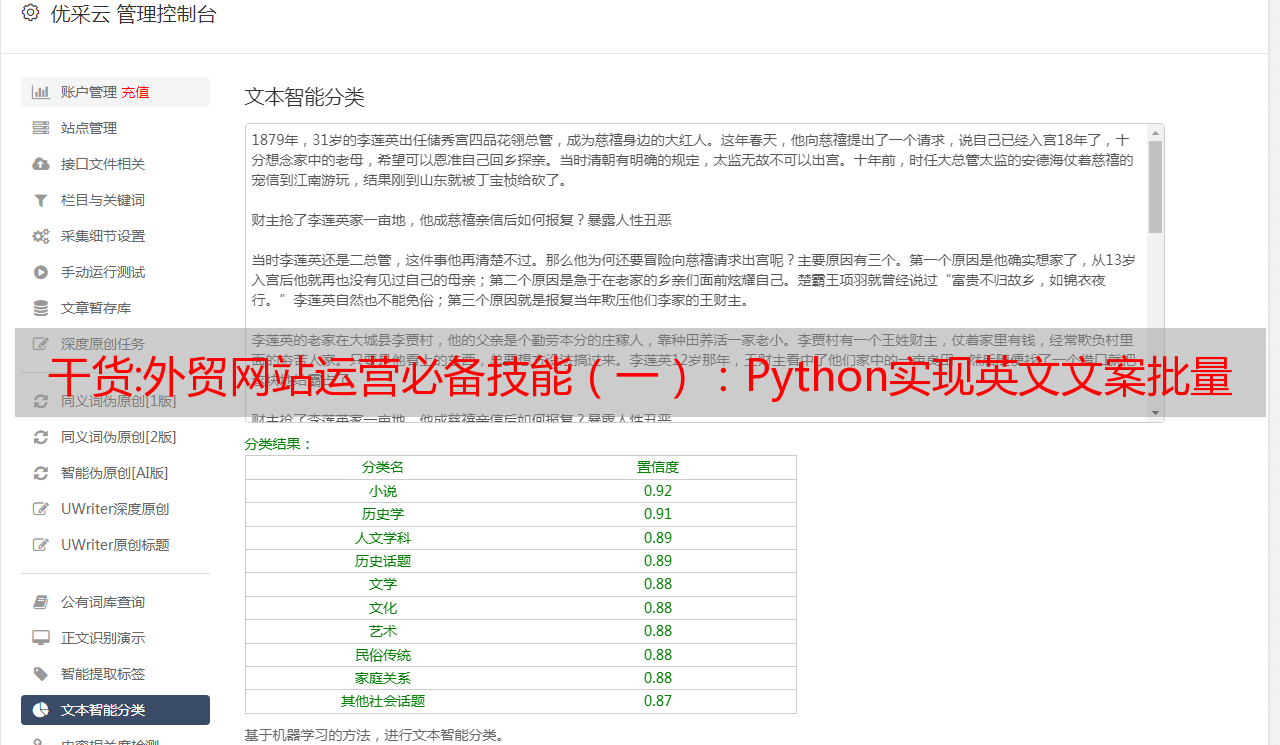Open UWriter原创标题 in the sidebar
Screen dimensions: 1280x745
115,545
